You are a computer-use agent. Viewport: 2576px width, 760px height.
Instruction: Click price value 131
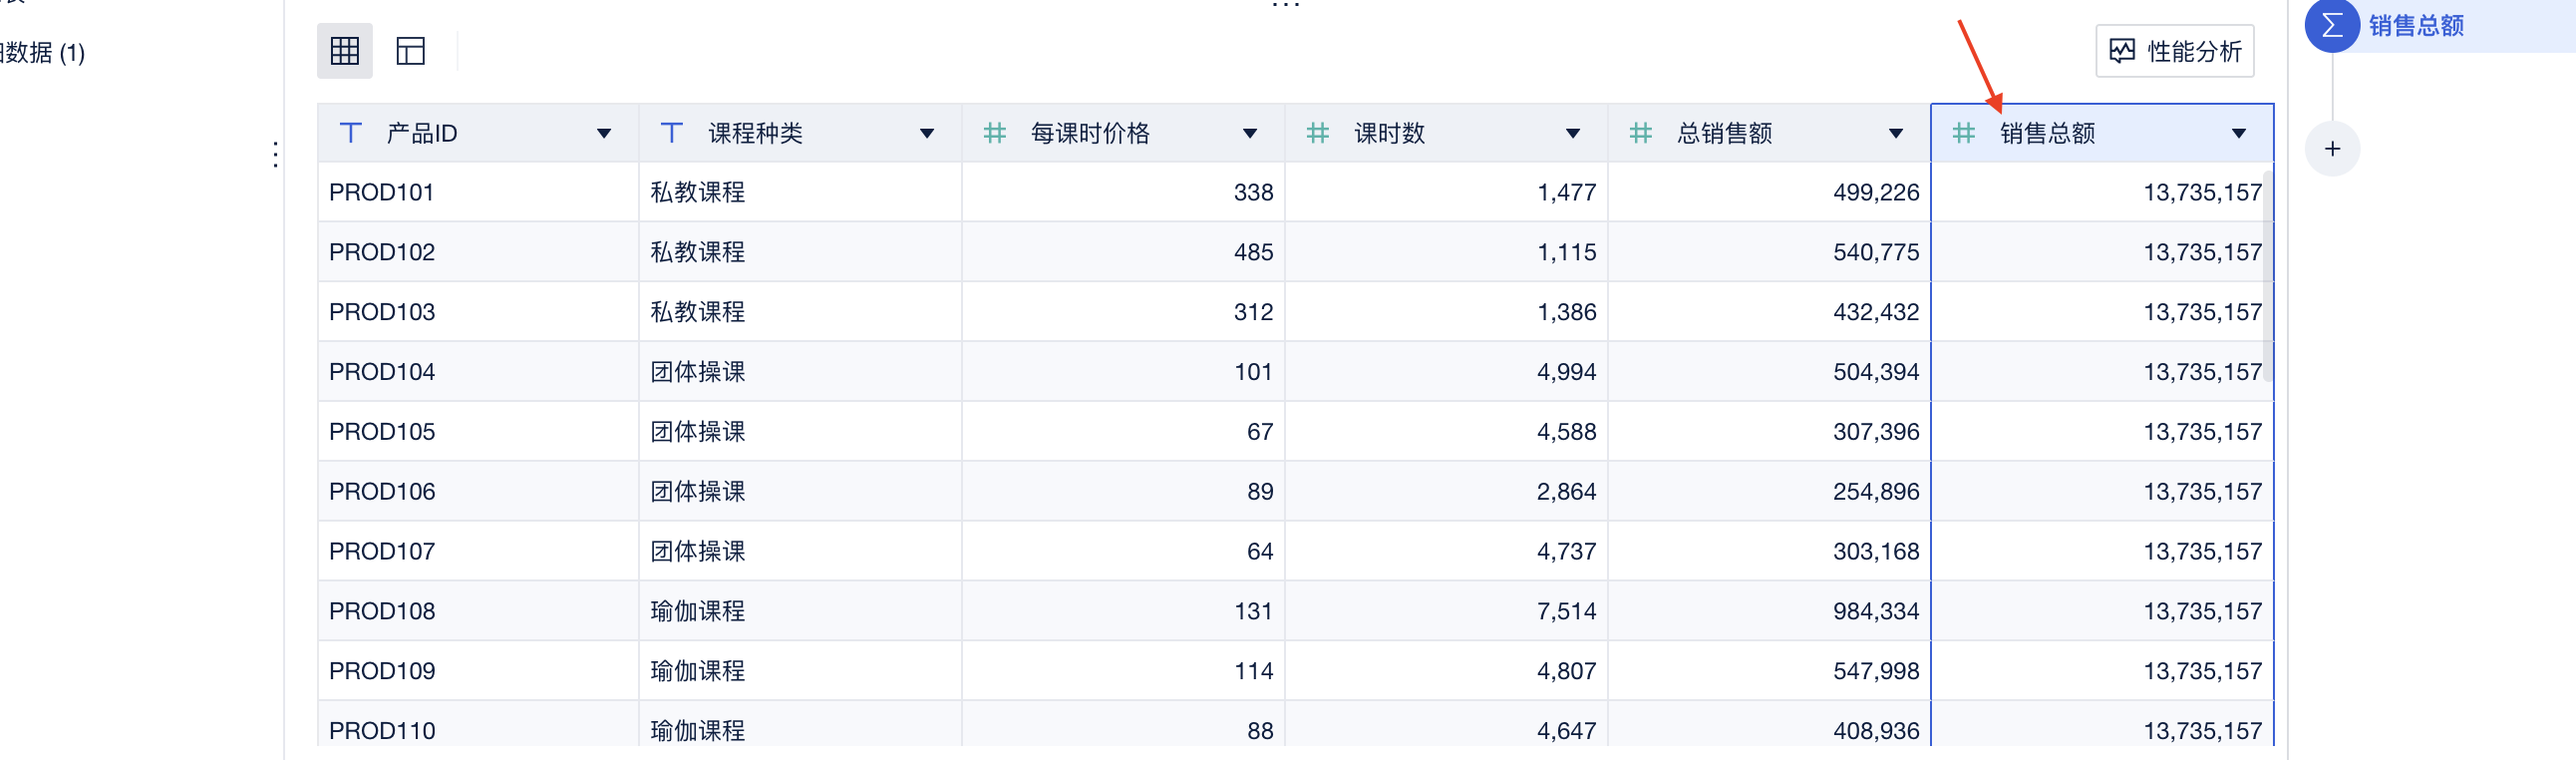point(1253,612)
